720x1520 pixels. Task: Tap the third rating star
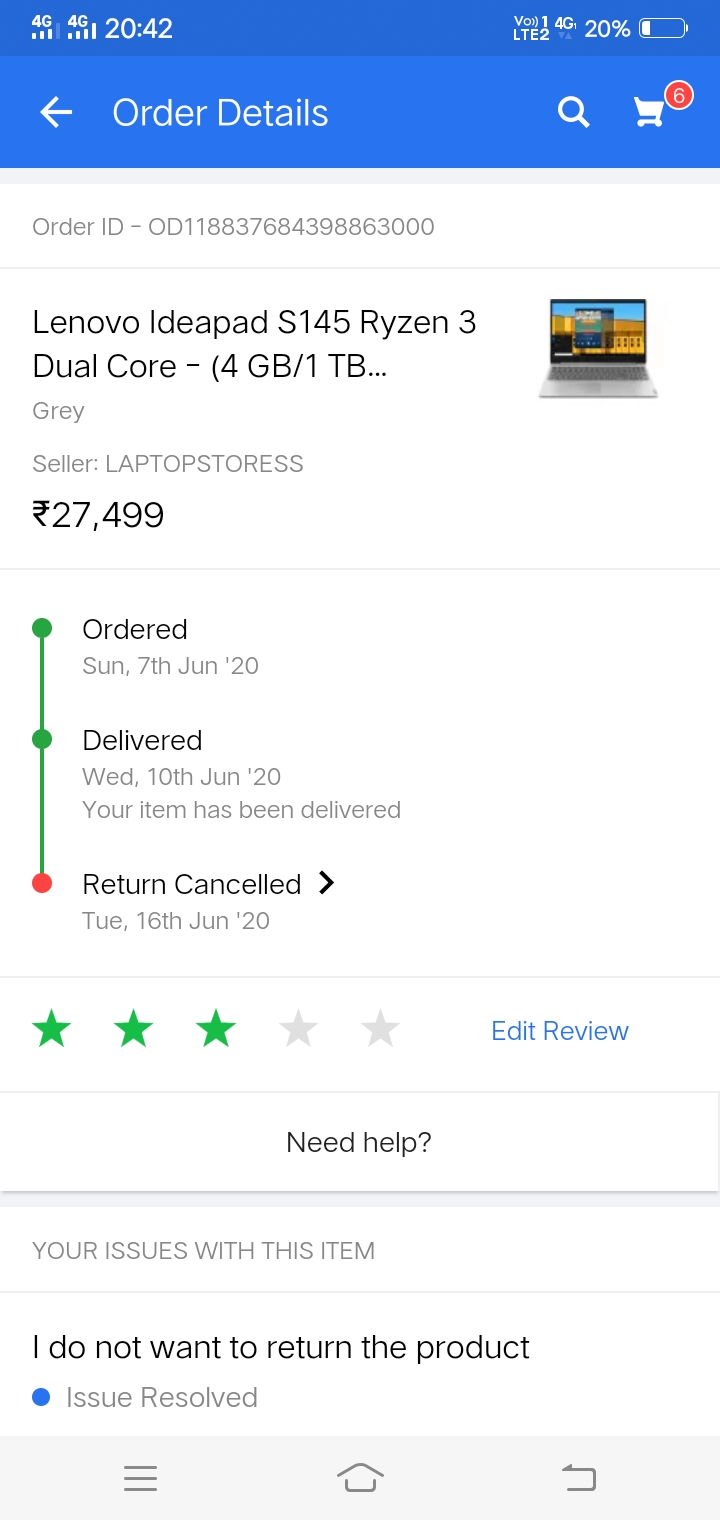click(x=216, y=1029)
